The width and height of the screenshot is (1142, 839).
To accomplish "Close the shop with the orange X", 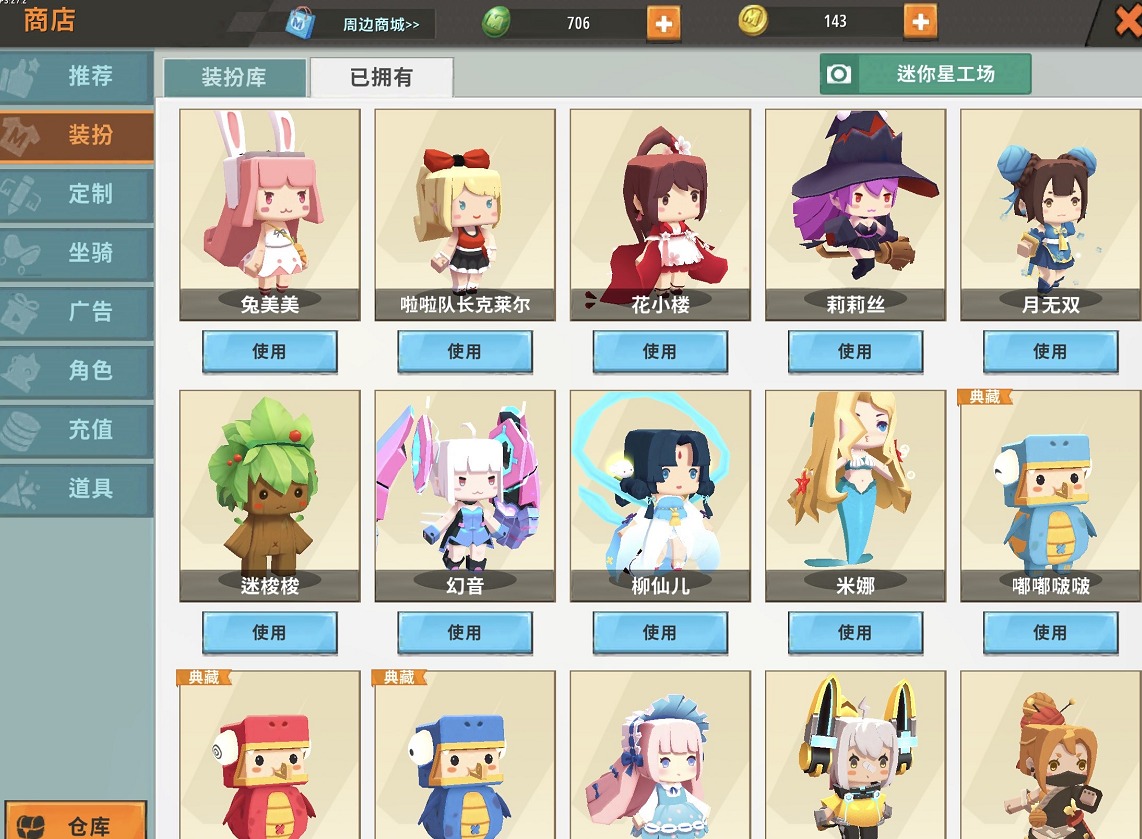I will [1130, 22].
